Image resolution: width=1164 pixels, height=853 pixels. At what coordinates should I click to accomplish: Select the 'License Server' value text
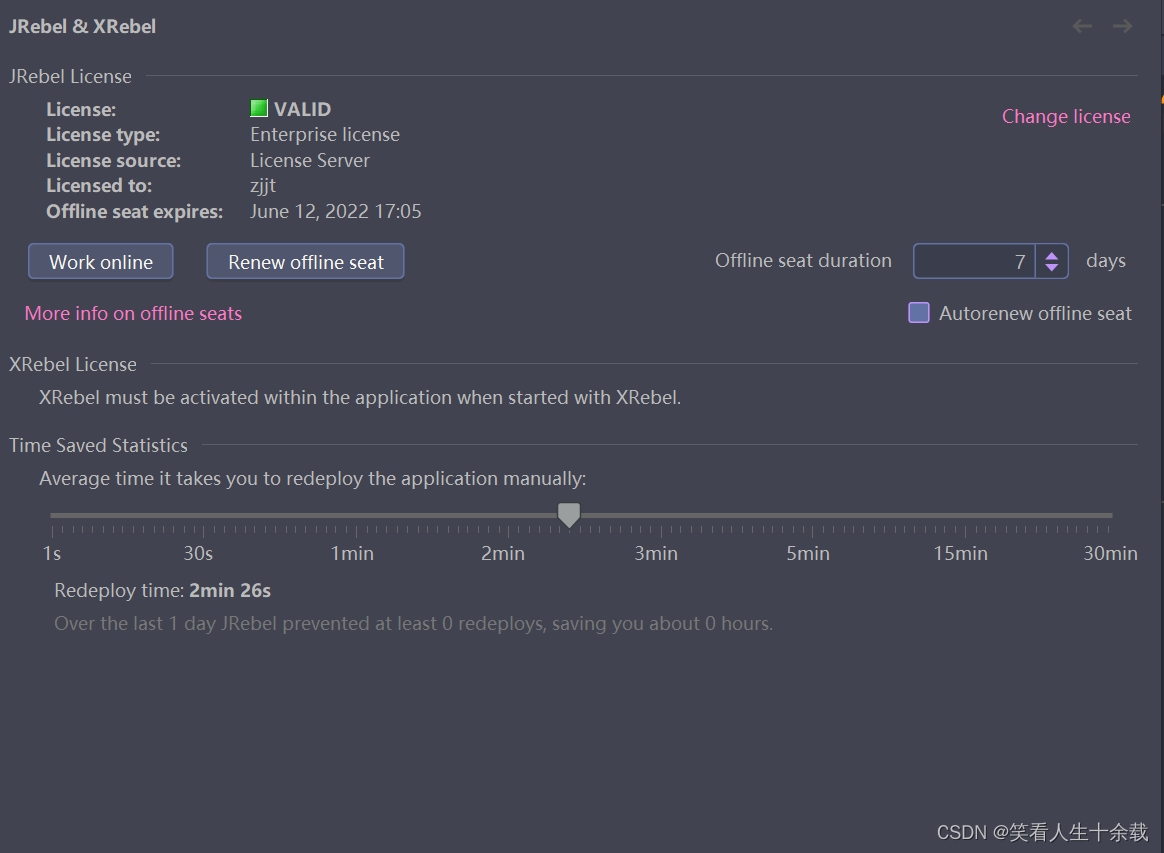[310, 160]
